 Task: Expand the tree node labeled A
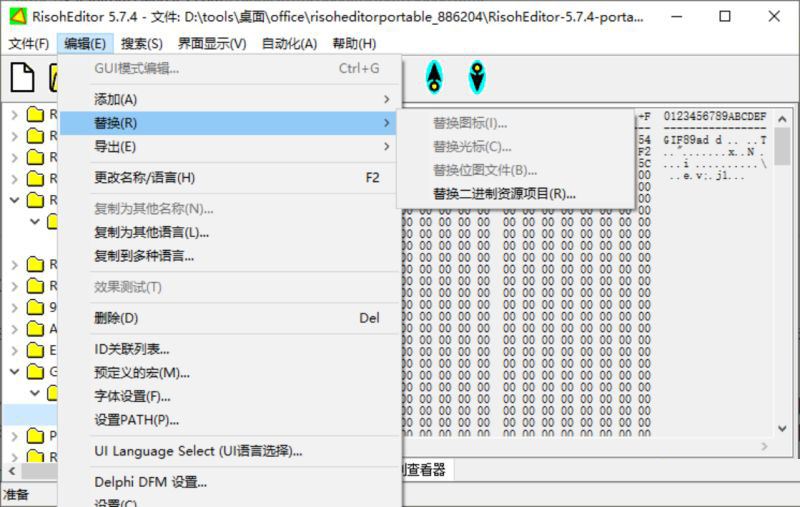pos(15,329)
